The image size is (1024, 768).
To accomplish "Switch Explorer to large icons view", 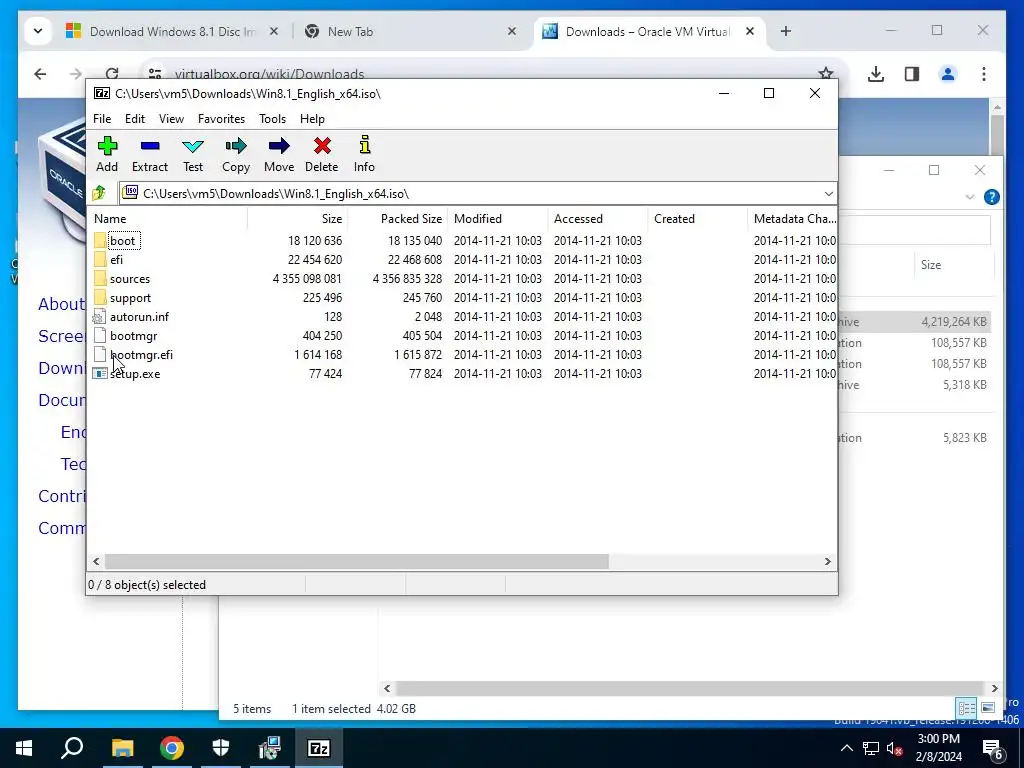I will tap(988, 708).
